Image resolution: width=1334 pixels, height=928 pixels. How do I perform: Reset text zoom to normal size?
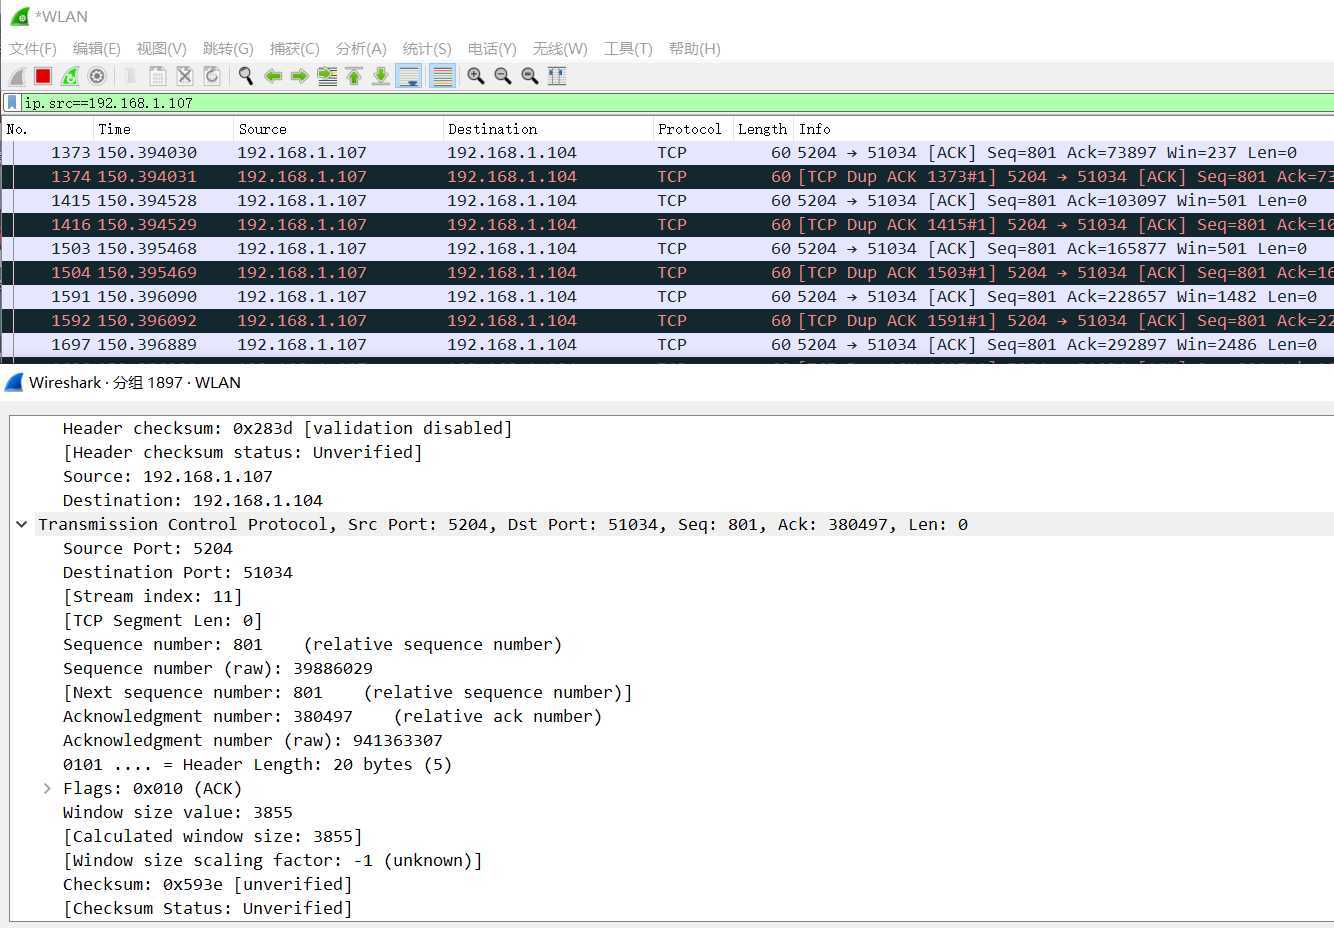pyautogui.click(x=530, y=76)
